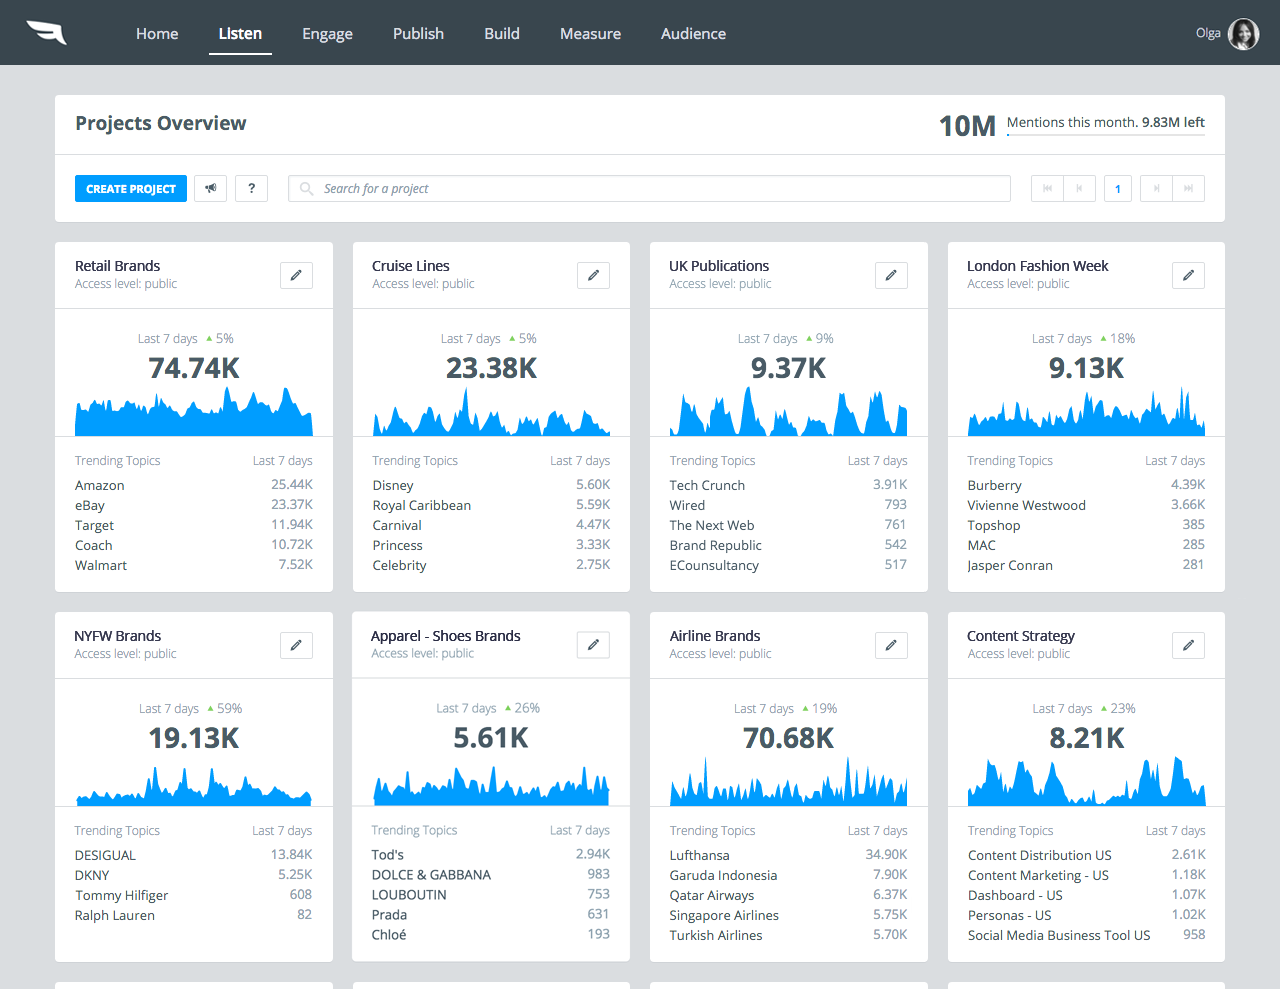Open the London Fashion Week edit pencil
Viewport: 1280px width, 989px height.
tap(1187, 275)
